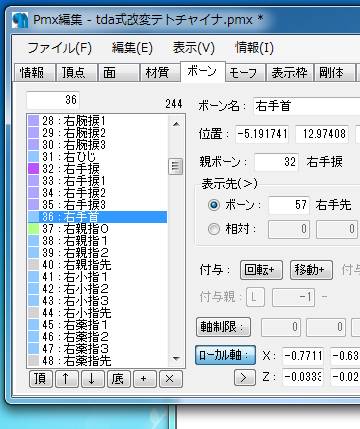Select bone 42 : 右小指２

[97, 289]
